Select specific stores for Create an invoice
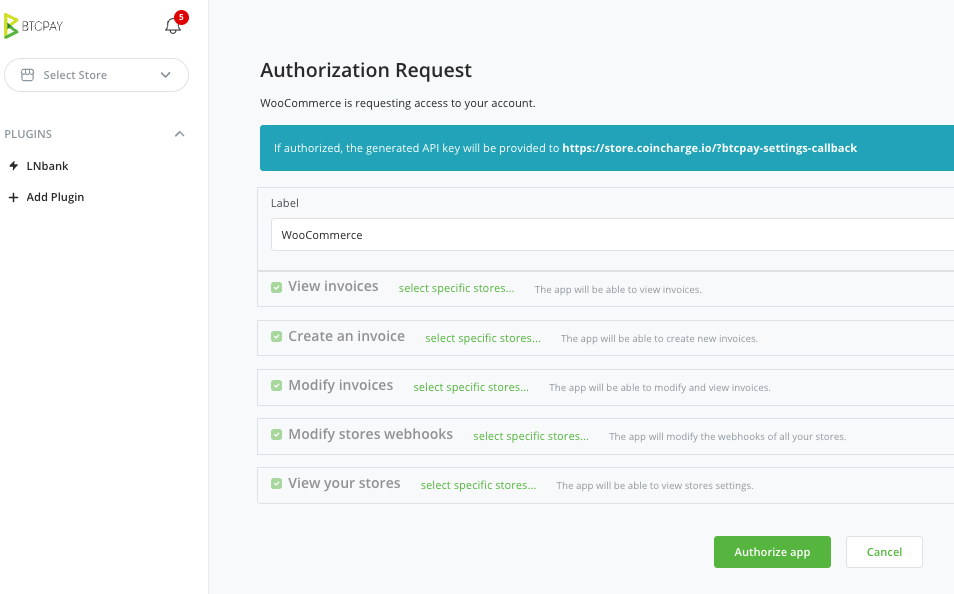 482,338
